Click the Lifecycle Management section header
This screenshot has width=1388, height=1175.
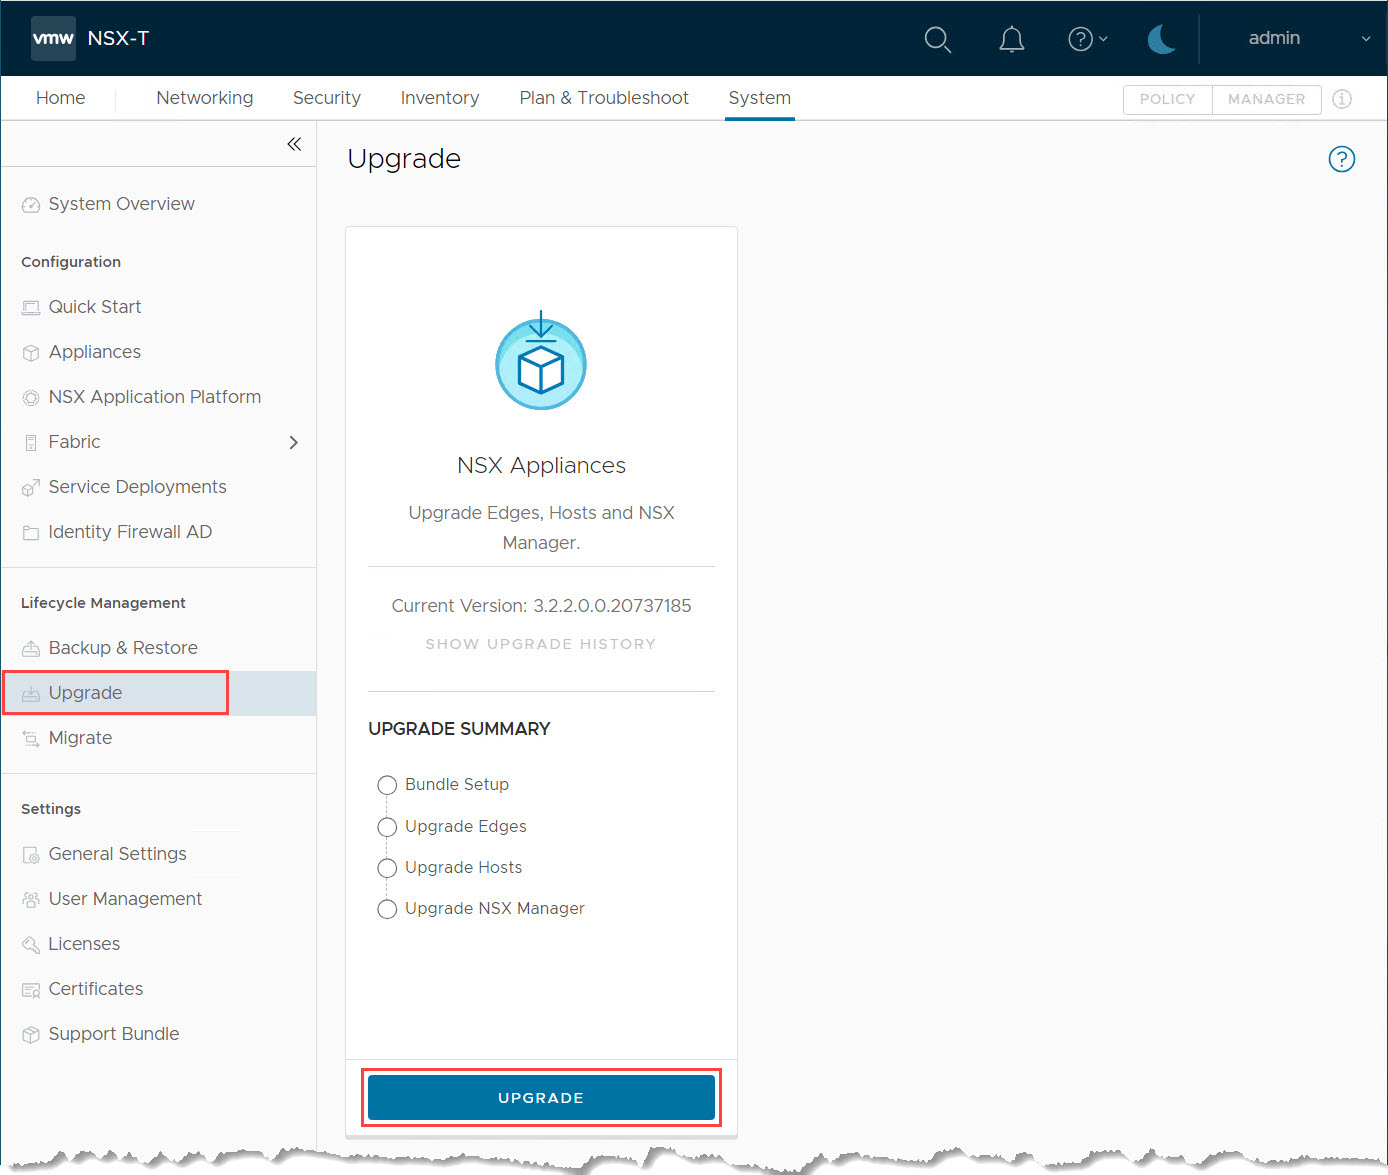(103, 603)
